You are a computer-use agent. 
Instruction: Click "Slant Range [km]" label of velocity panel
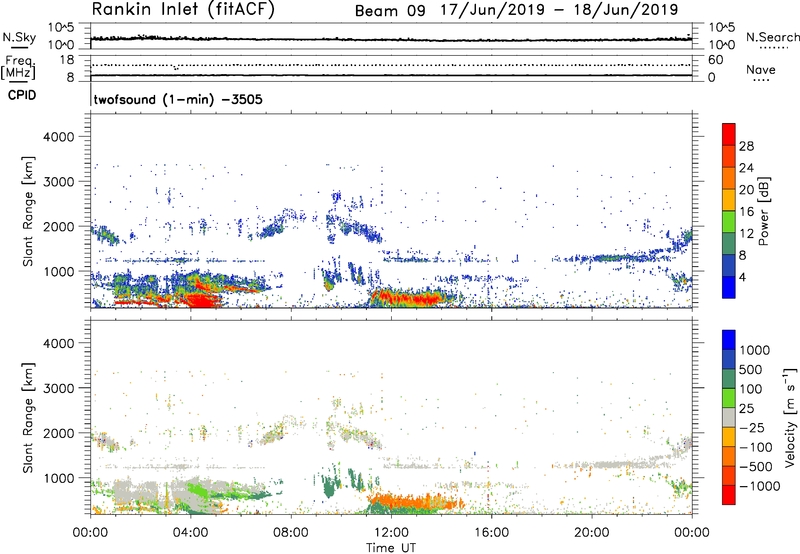pyautogui.click(x=28, y=418)
